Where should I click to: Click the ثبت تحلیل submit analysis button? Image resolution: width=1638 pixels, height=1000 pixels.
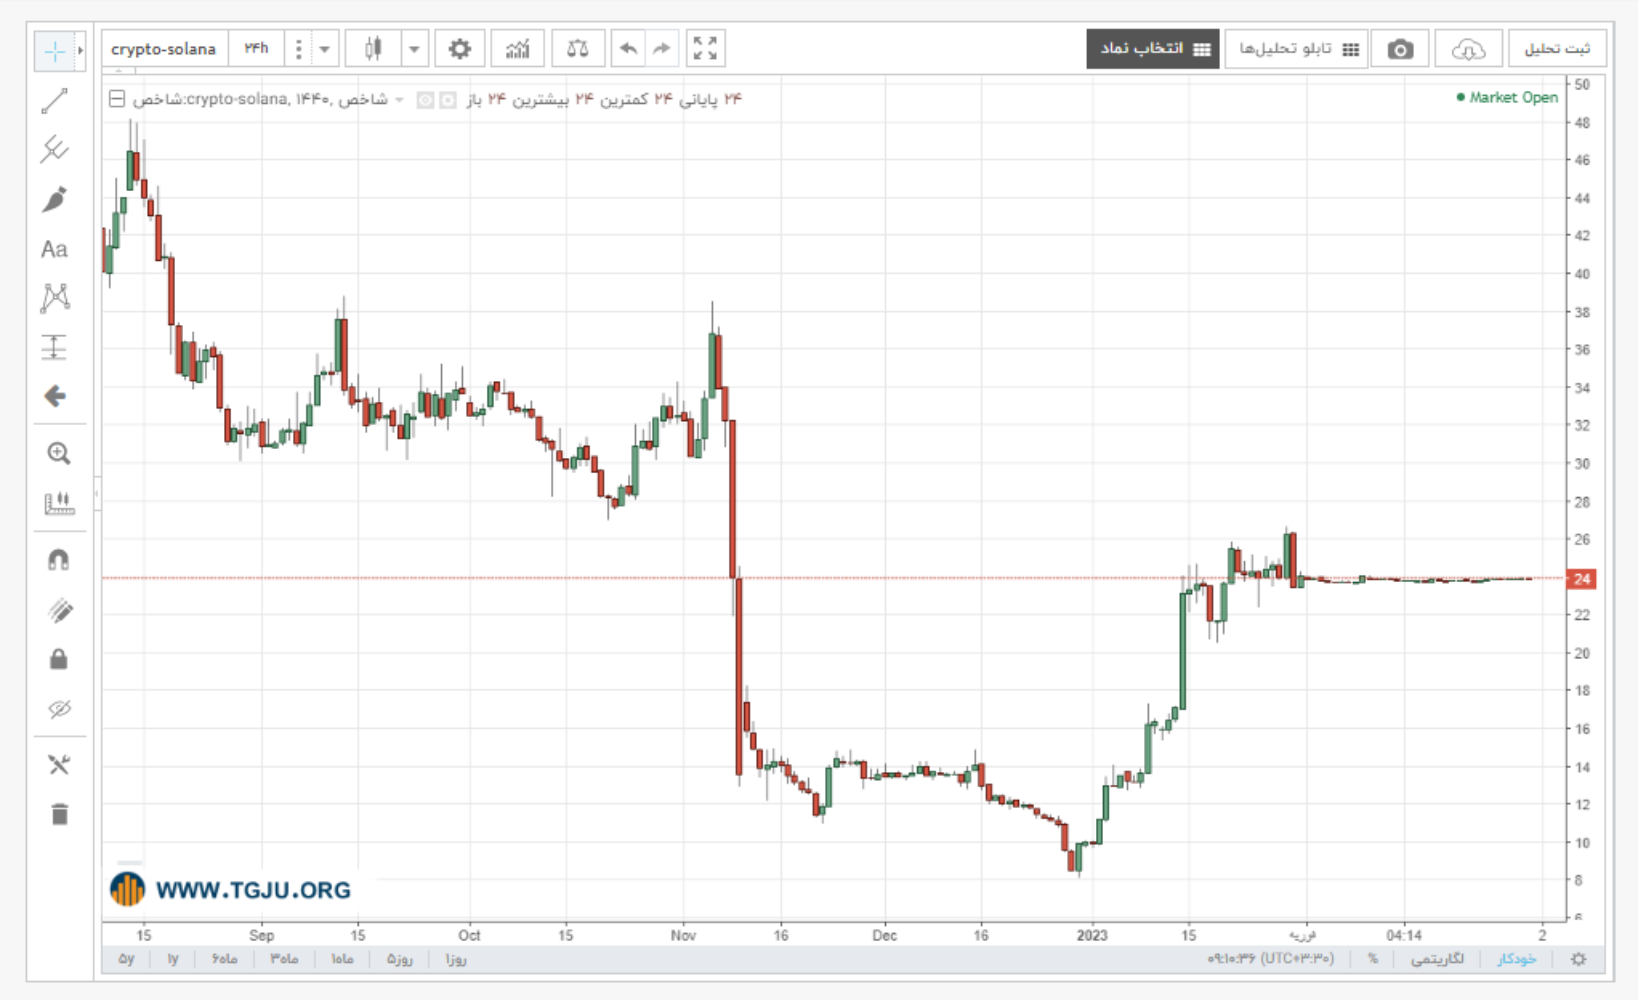[x=1557, y=49]
